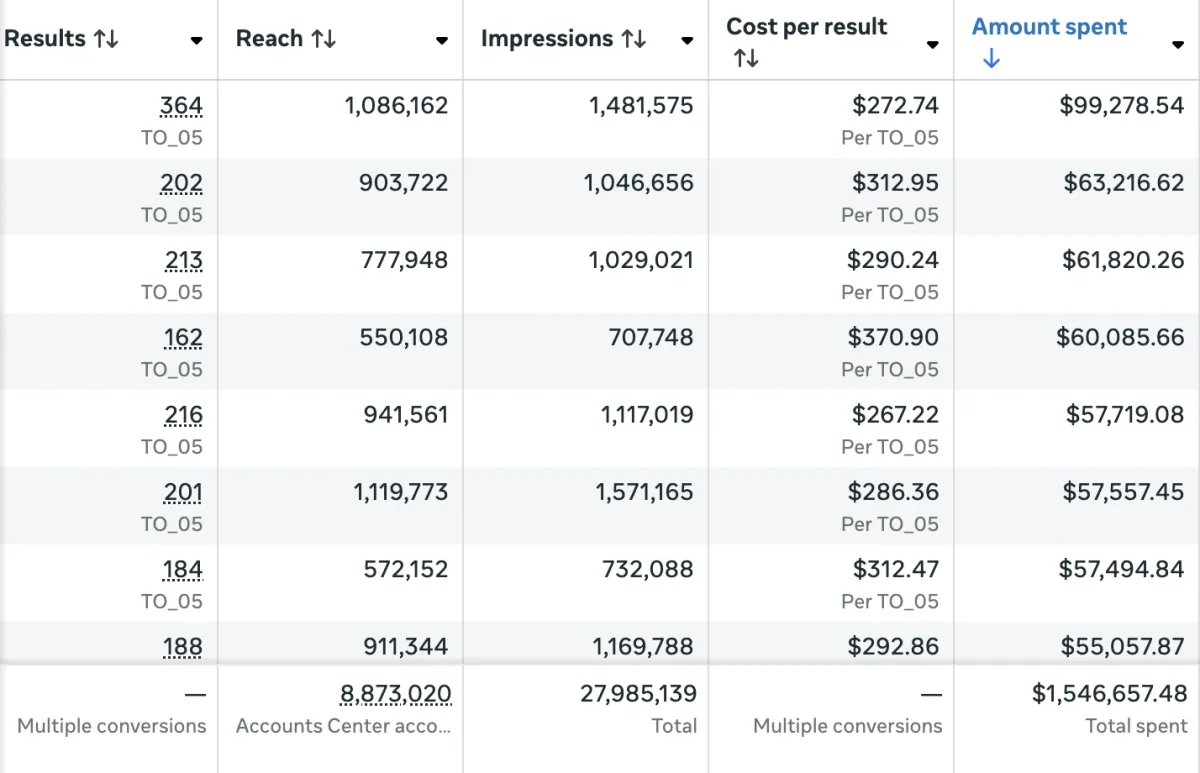The height and width of the screenshot is (773, 1200).
Task: Open the 364 results link
Action: [181, 106]
